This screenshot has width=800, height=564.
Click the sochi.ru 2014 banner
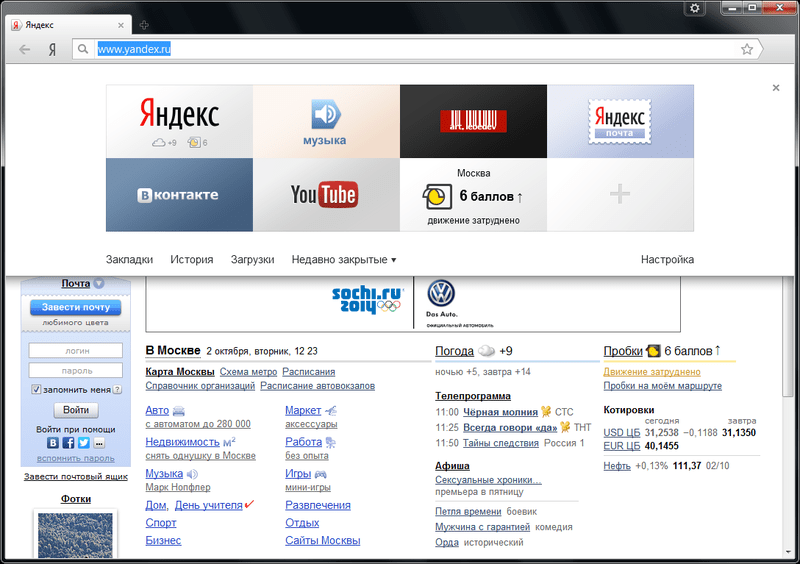(x=366, y=300)
